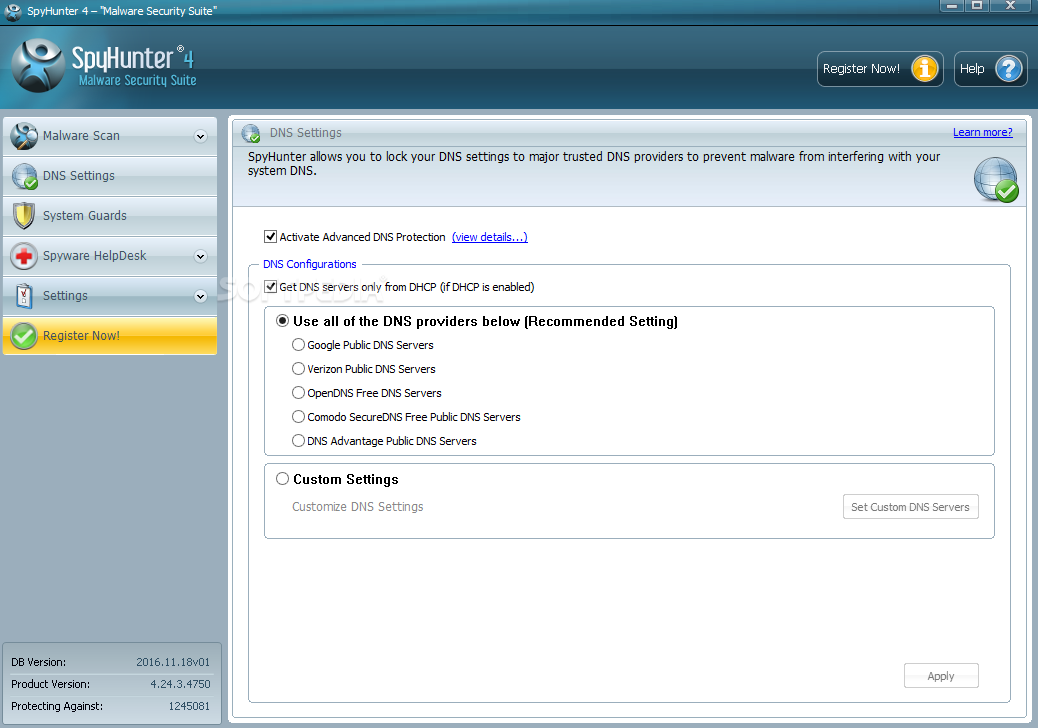Expand the Malware Scan dropdown arrow
The width and height of the screenshot is (1038, 728).
[201, 136]
